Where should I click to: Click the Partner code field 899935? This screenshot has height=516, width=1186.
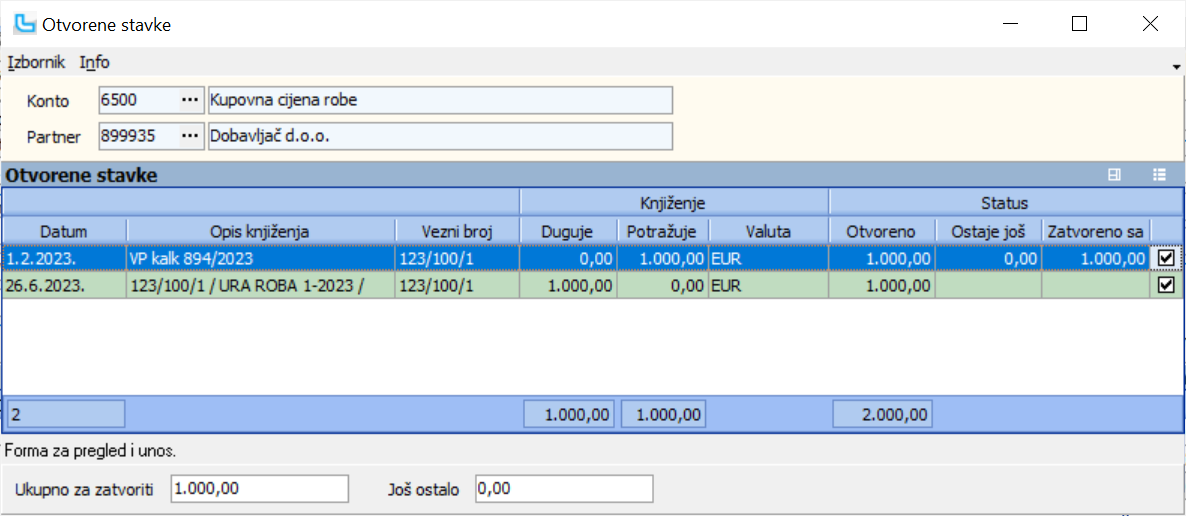point(136,136)
